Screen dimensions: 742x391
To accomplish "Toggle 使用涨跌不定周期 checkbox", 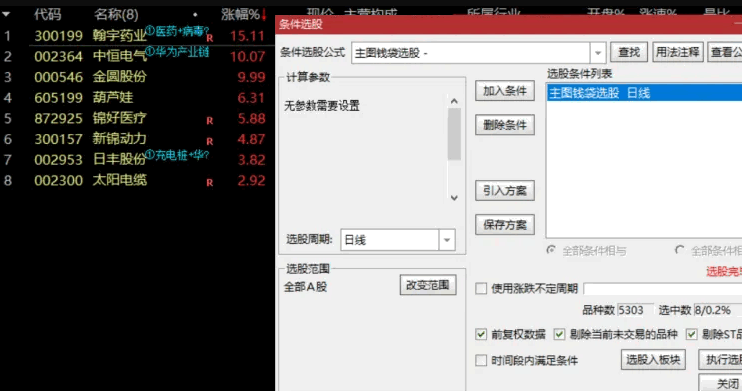I will point(481,288).
